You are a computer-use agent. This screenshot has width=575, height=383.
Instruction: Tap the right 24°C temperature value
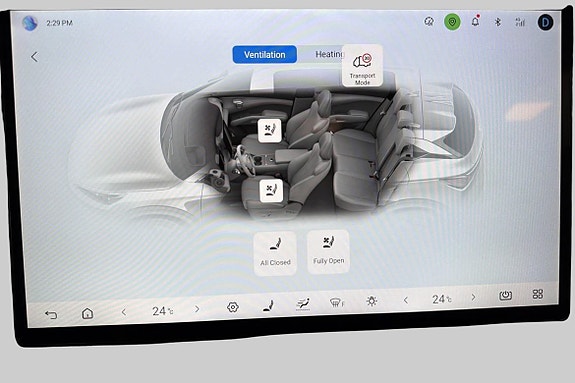442,299
